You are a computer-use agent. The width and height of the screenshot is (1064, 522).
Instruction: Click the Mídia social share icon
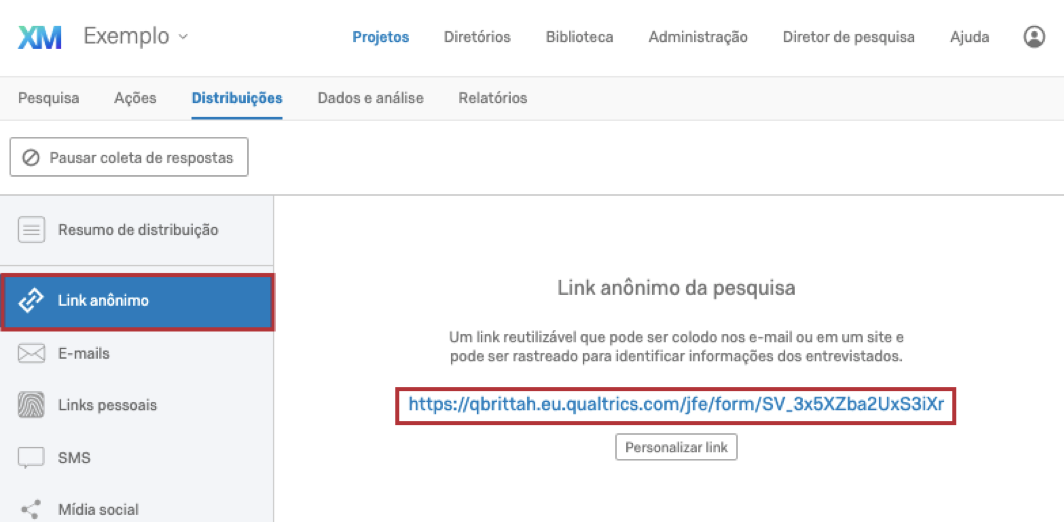pyautogui.click(x=31, y=509)
